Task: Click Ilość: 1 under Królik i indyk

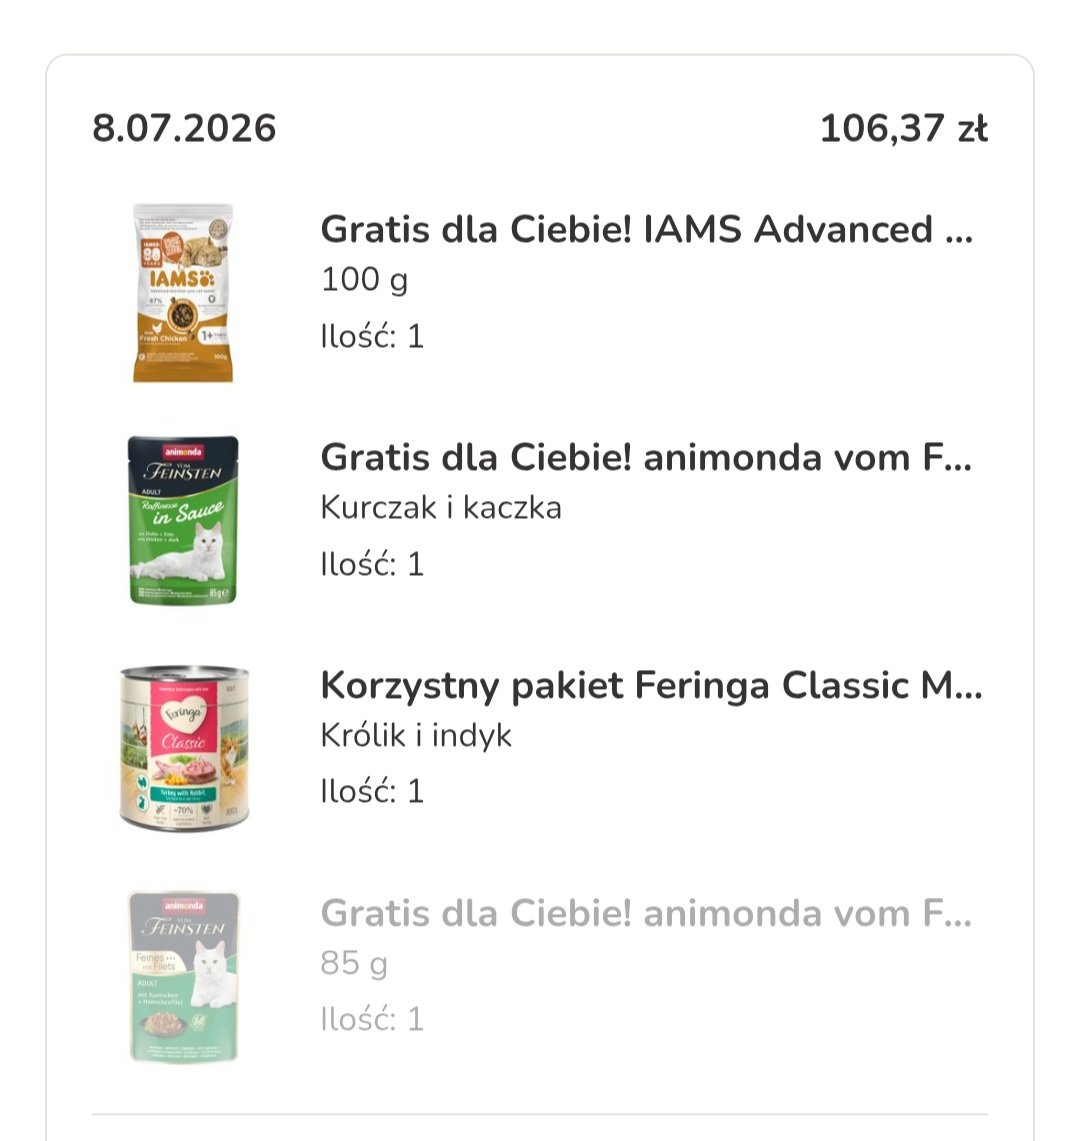Action: 372,792
